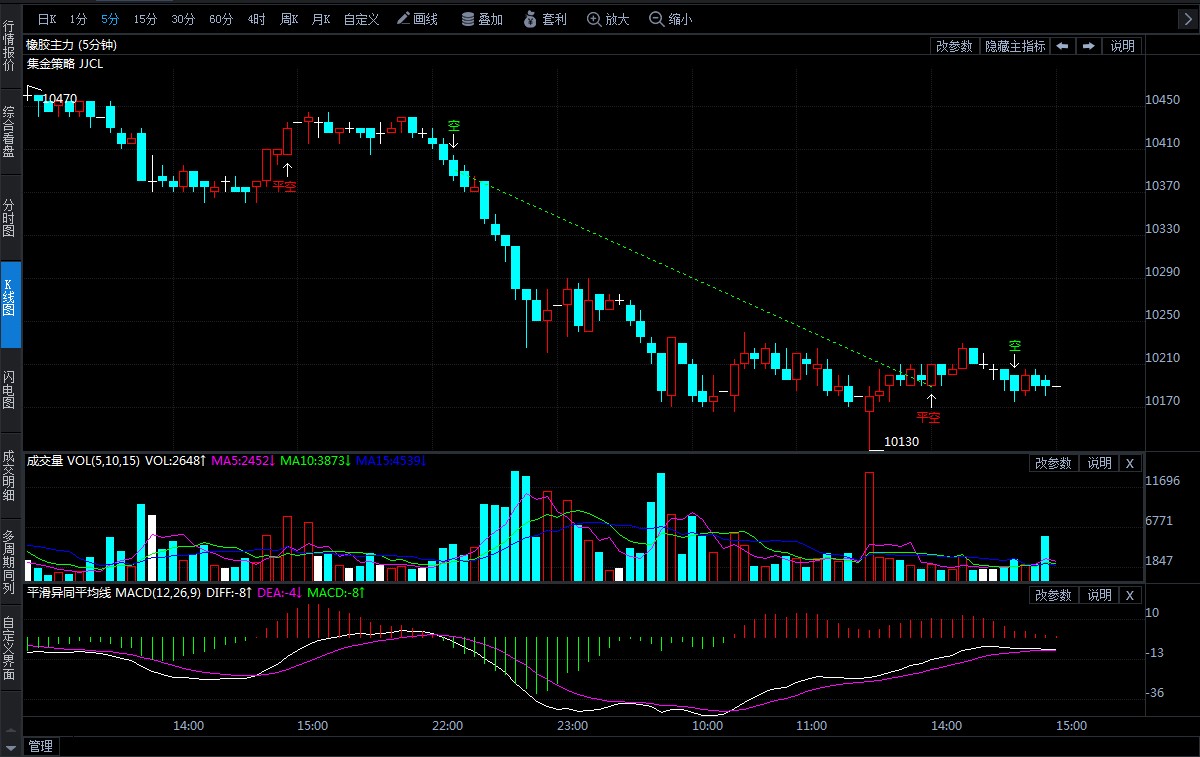1200x757 pixels.
Task: Close the MACD panel with X
Action: click(1130, 595)
